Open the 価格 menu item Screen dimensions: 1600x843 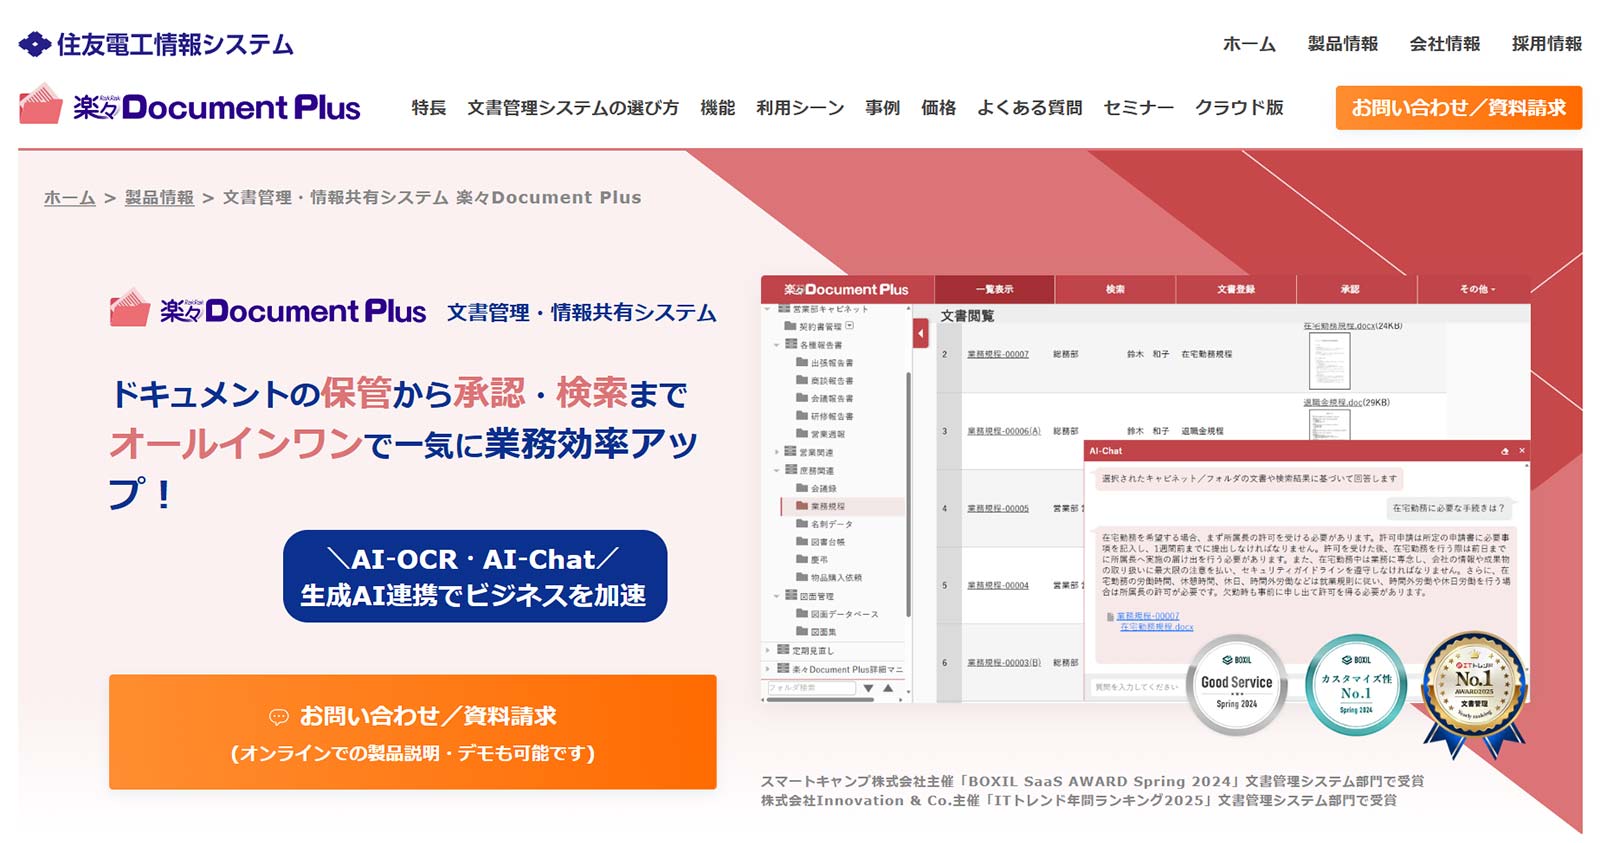click(x=939, y=107)
